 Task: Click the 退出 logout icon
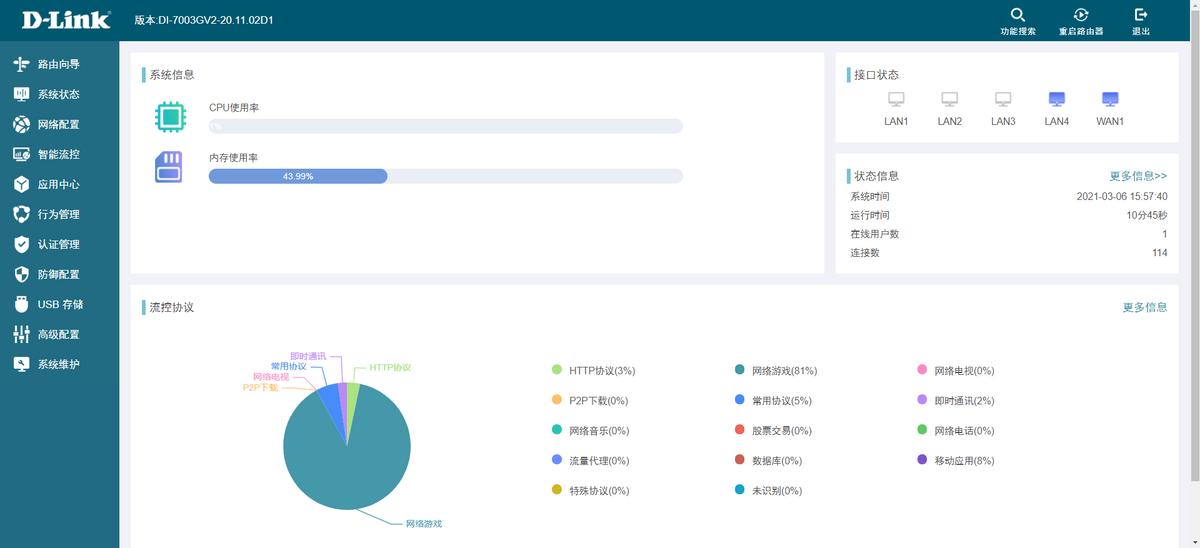coord(1140,15)
